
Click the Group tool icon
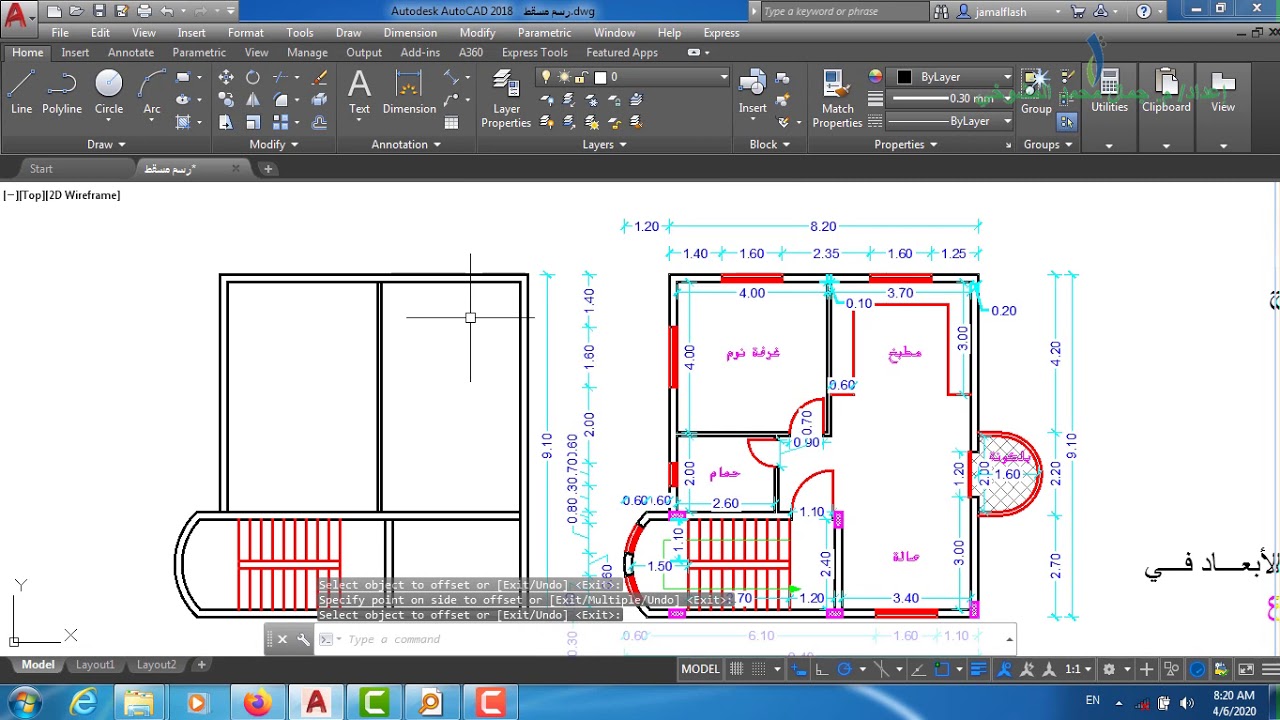(1036, 92)
